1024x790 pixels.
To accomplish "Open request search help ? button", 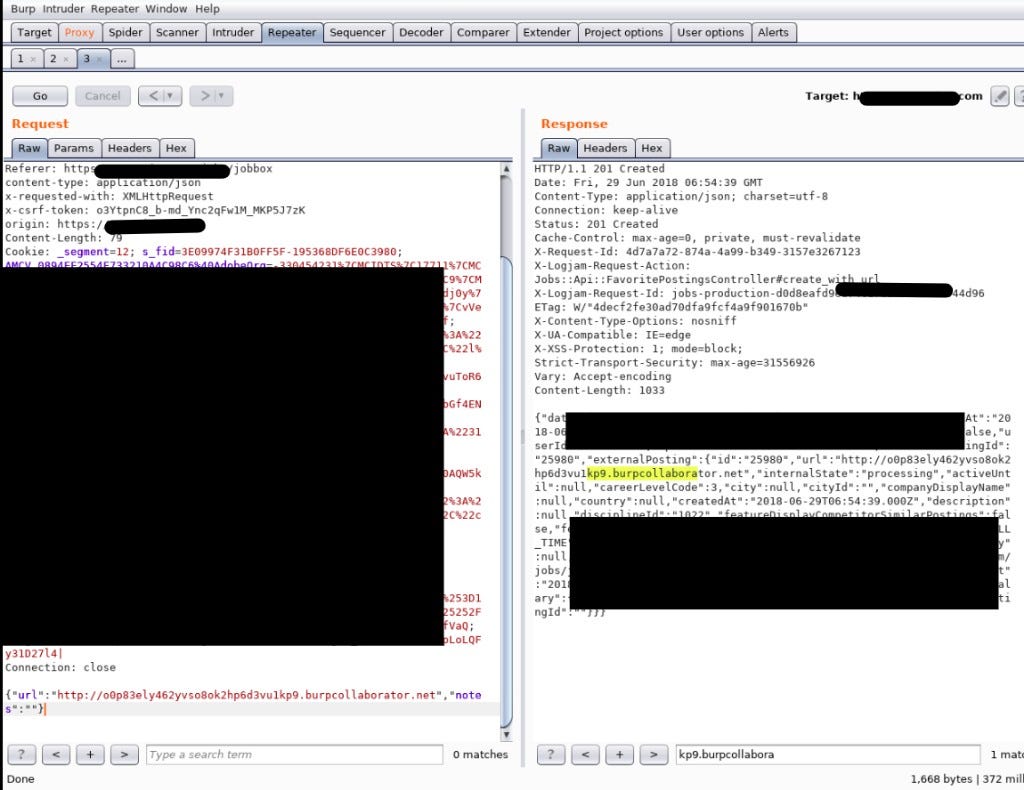I will (x=22, y=755).
